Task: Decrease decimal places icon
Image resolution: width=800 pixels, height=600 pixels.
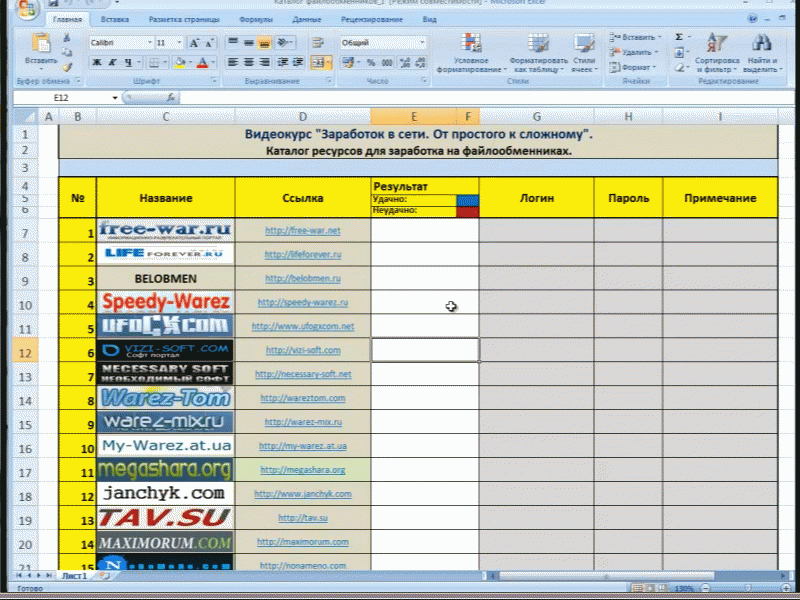Action: tap(421, 62)
